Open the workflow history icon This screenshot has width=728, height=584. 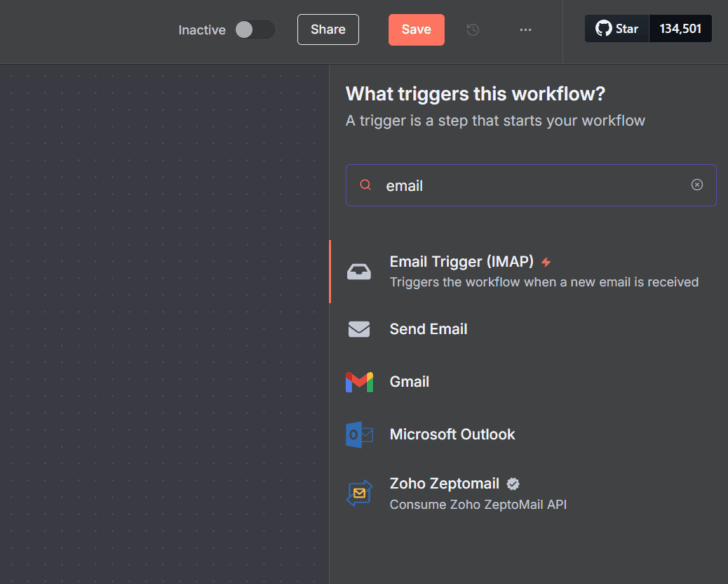[x=473, y=30]
